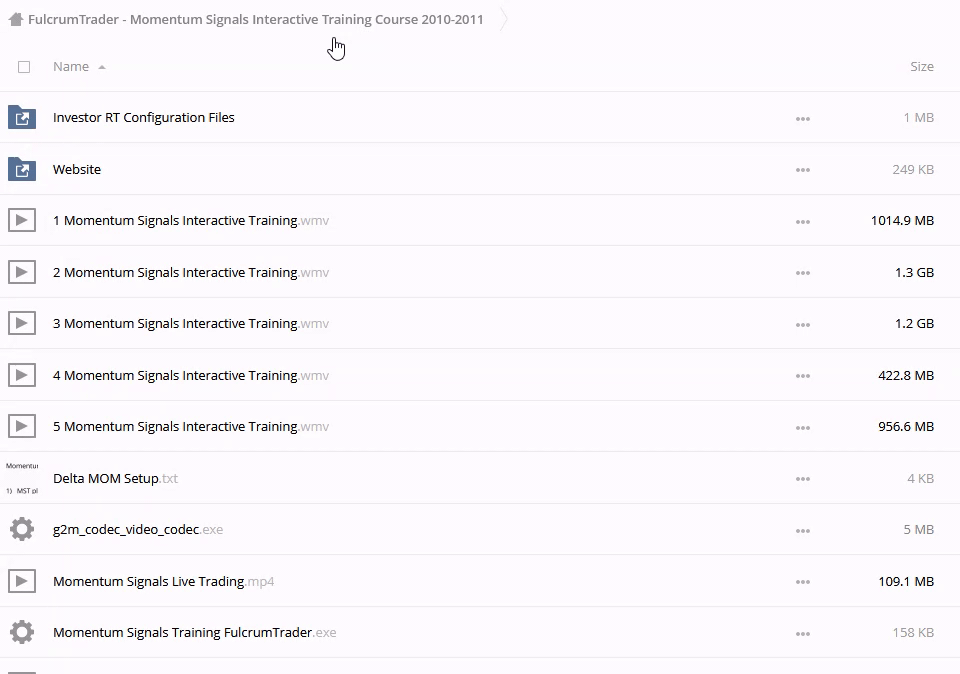Image resolution: width=960 pixels, height=674 pixels.
Task: Click the Website shared folder icon
Action: [22, 169]
